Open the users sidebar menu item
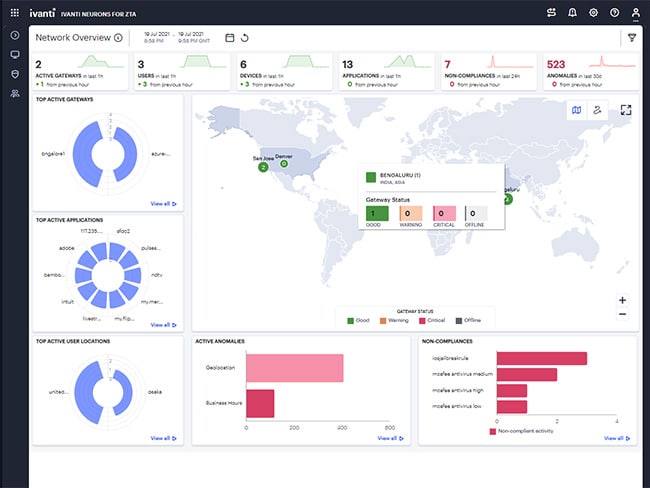 pos(15,93)
